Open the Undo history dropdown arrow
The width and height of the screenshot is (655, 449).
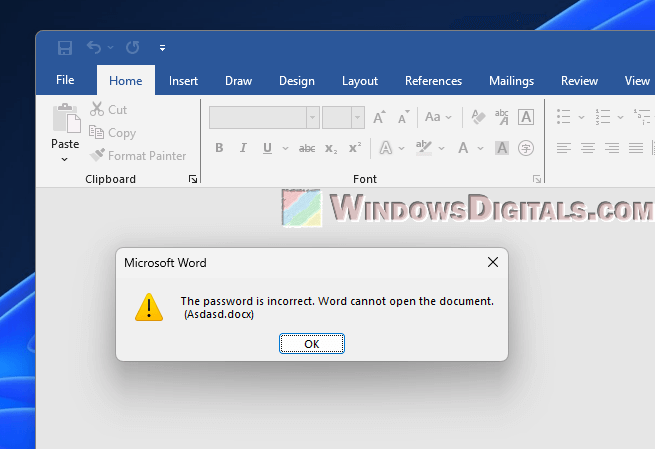pos(110,48)
